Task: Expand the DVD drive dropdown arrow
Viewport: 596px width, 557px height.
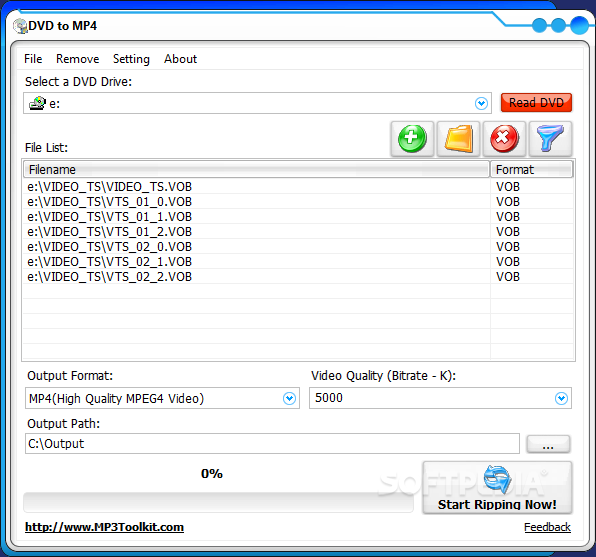Action: [481, 103]
